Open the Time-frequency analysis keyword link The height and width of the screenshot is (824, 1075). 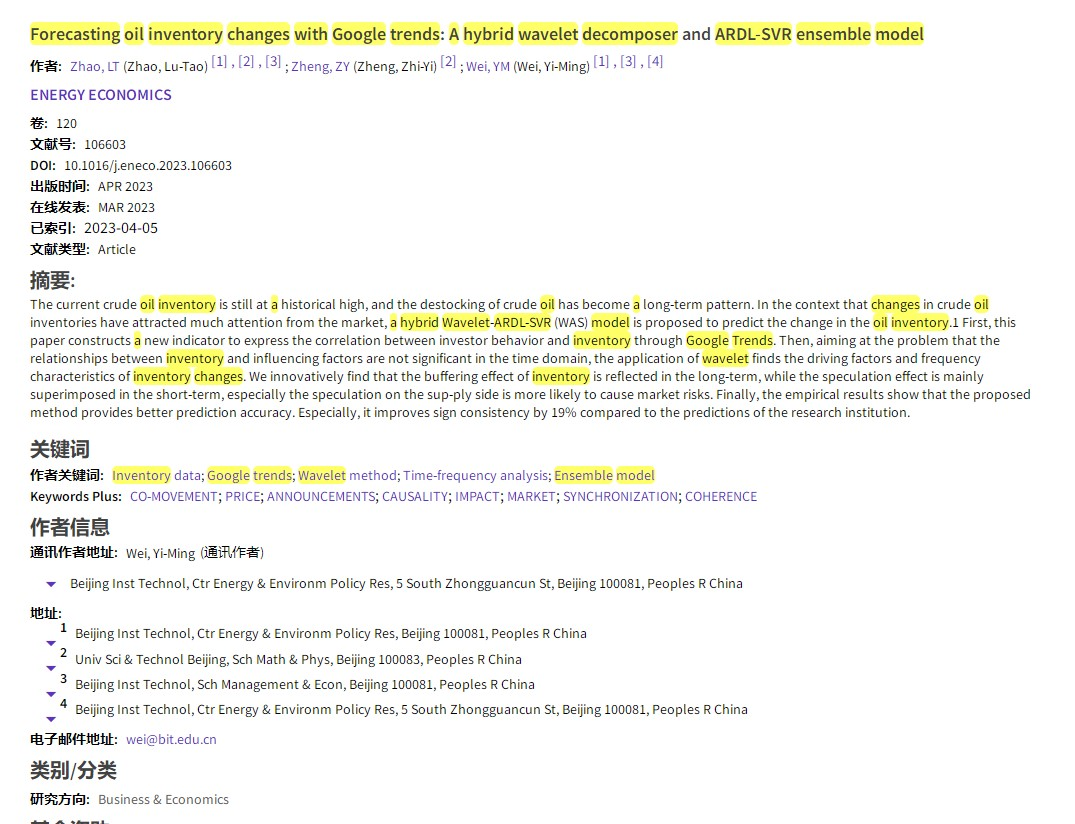(475, 476)
